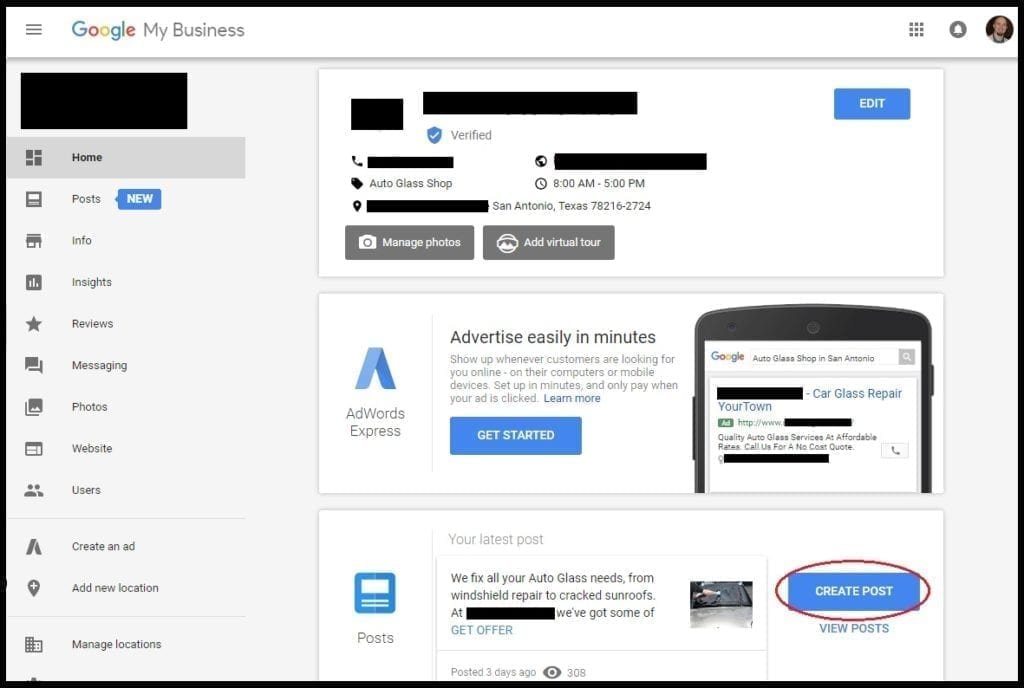
Task: Click the eye views icon beside 308
Action: tap(552, 672)
